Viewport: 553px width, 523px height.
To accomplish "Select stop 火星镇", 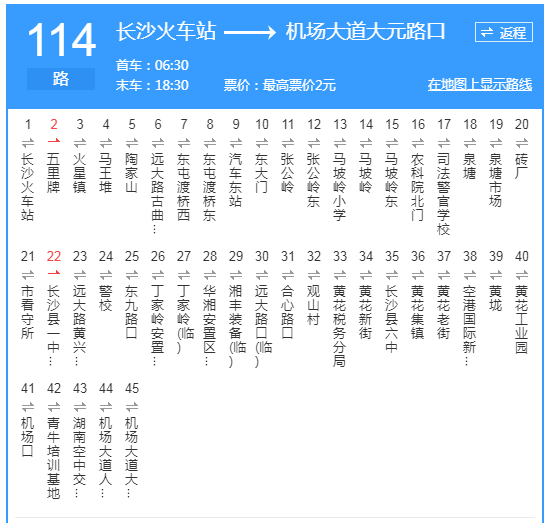I will tap(80, 173).
